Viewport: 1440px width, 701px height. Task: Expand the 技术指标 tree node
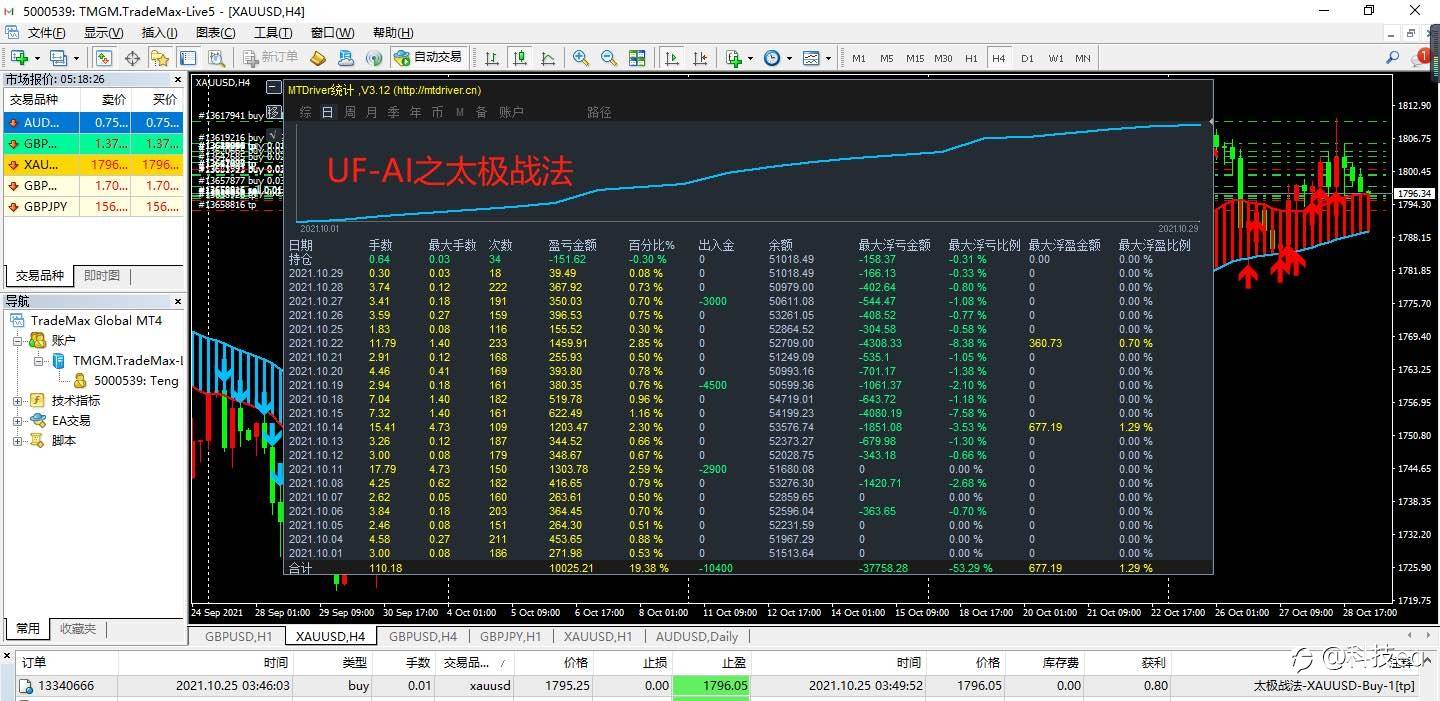pyautogui.click(x=18, y=400)
